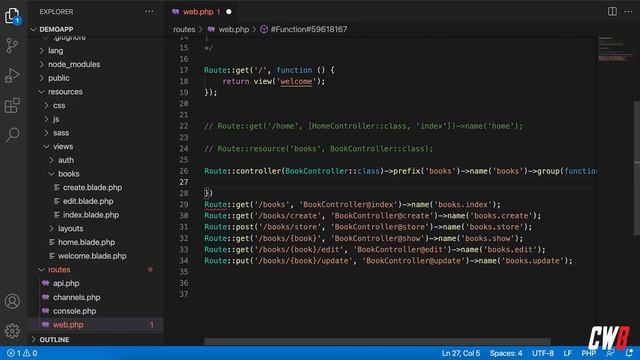Place cursor on empty line 27

point(400,182)
